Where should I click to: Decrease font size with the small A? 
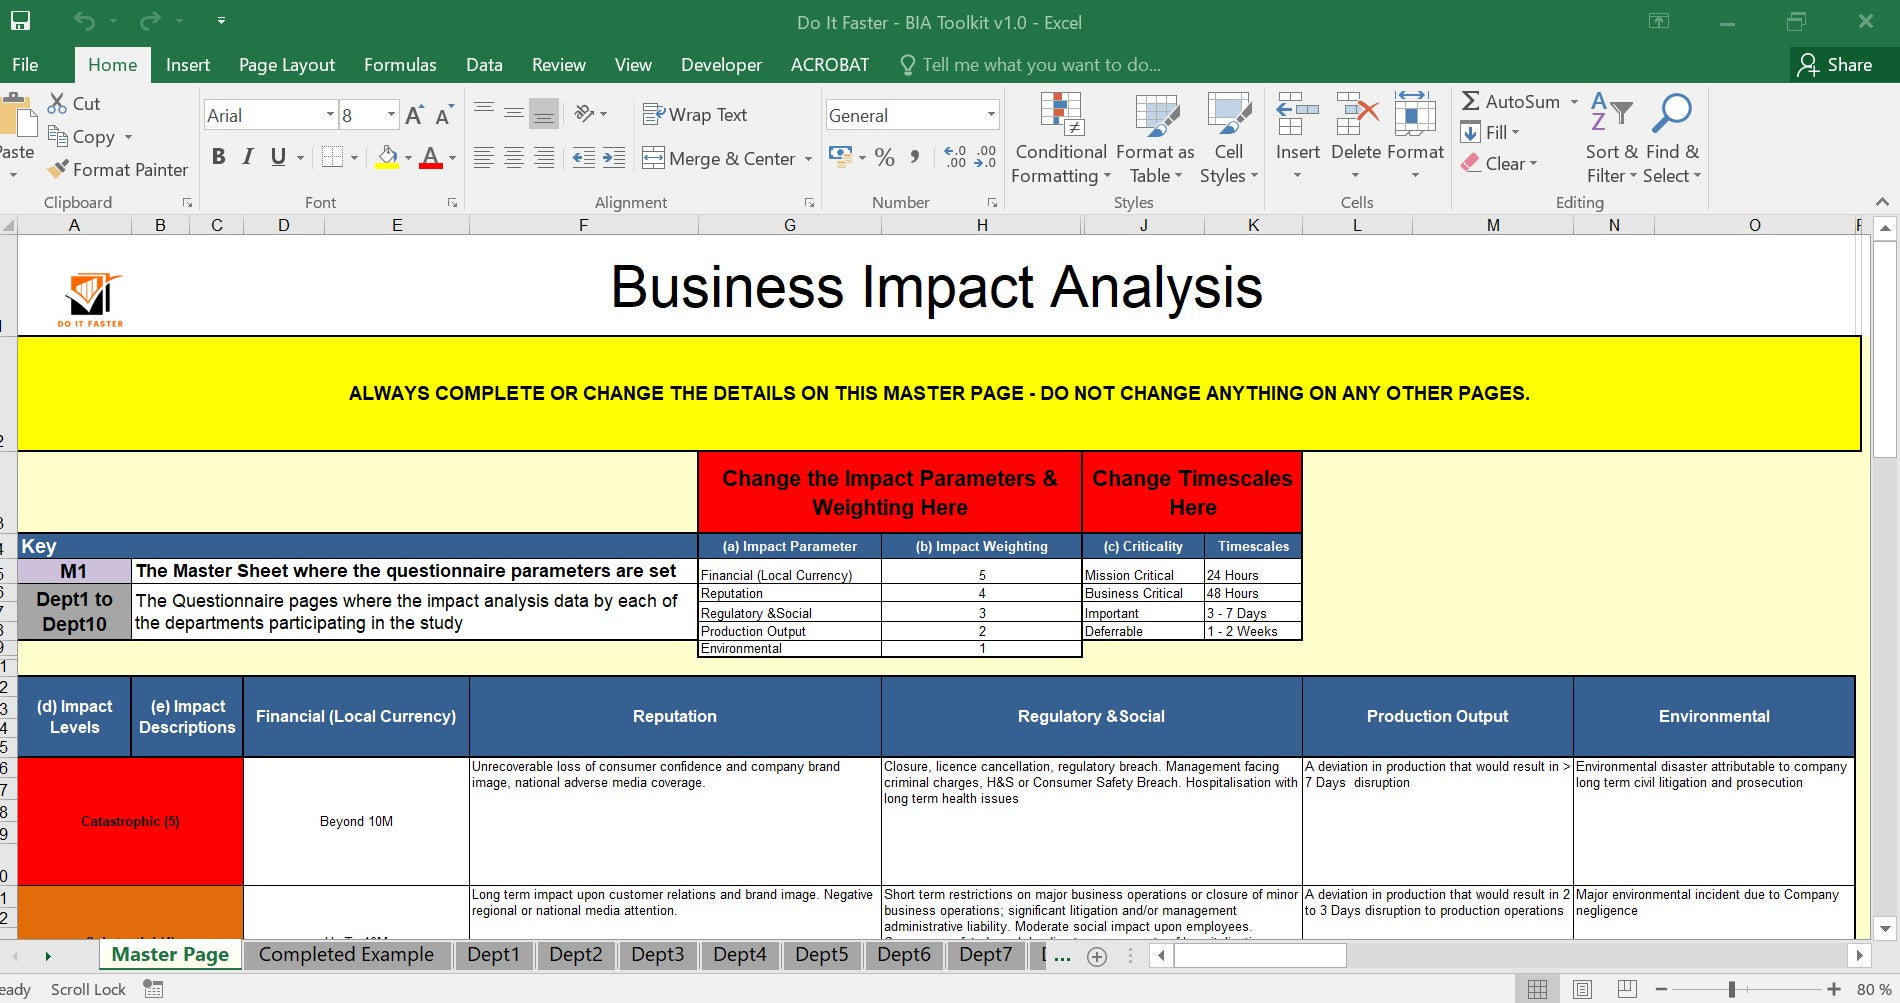point(444,116)
